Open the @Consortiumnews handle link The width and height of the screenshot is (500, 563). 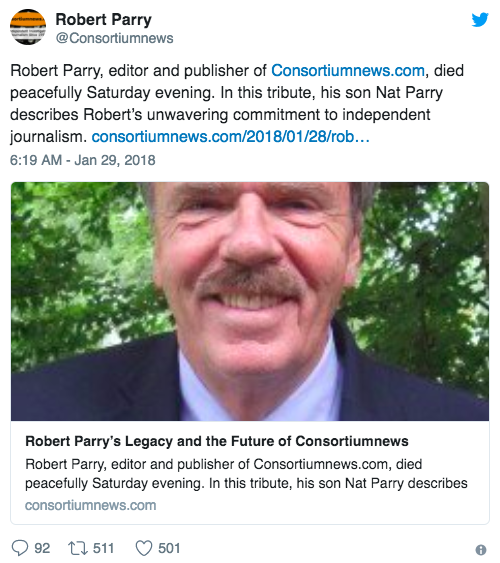click(x=114, y=38)
